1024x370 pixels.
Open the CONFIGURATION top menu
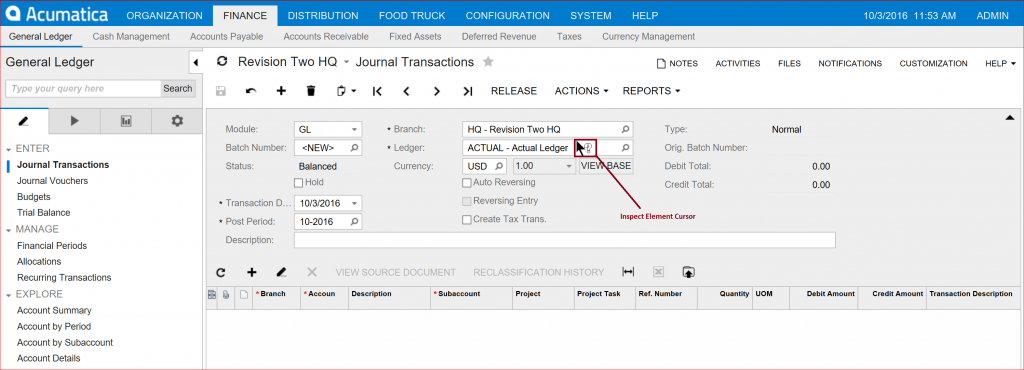pyautogui.click(x=507, y=16)
